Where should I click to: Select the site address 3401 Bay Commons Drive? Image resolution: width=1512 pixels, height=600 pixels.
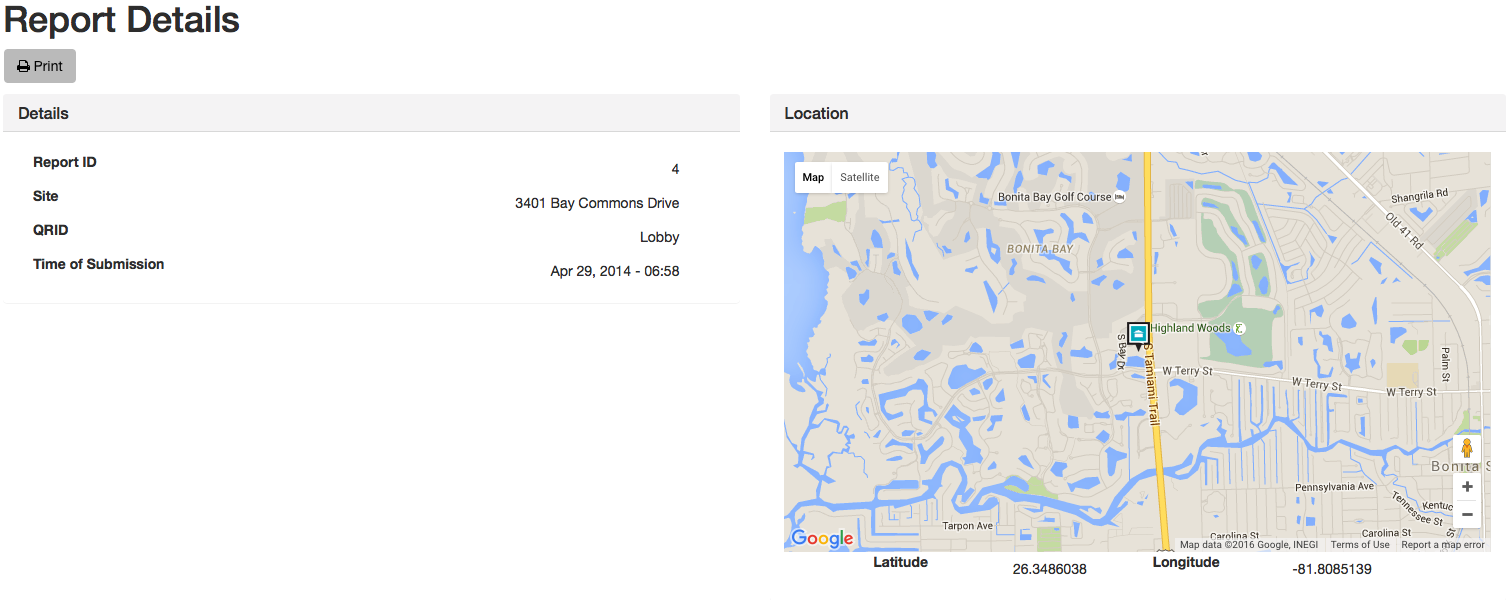[597, 203]
